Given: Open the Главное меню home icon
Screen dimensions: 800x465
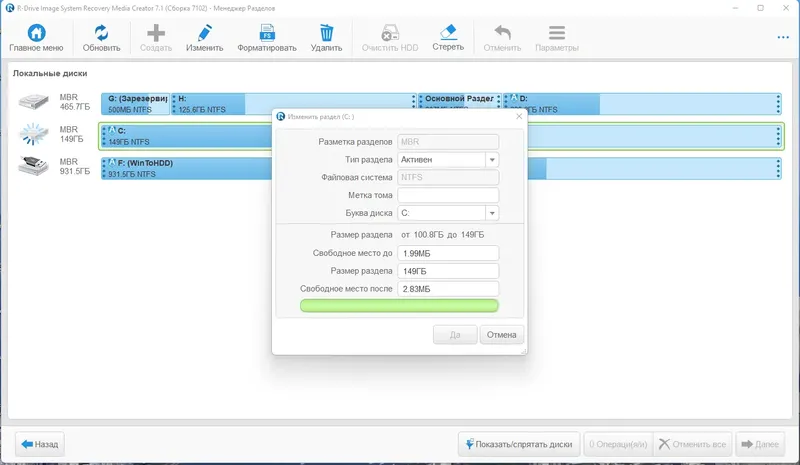Looking at the screenshot, I should click(x=36, y=33).
